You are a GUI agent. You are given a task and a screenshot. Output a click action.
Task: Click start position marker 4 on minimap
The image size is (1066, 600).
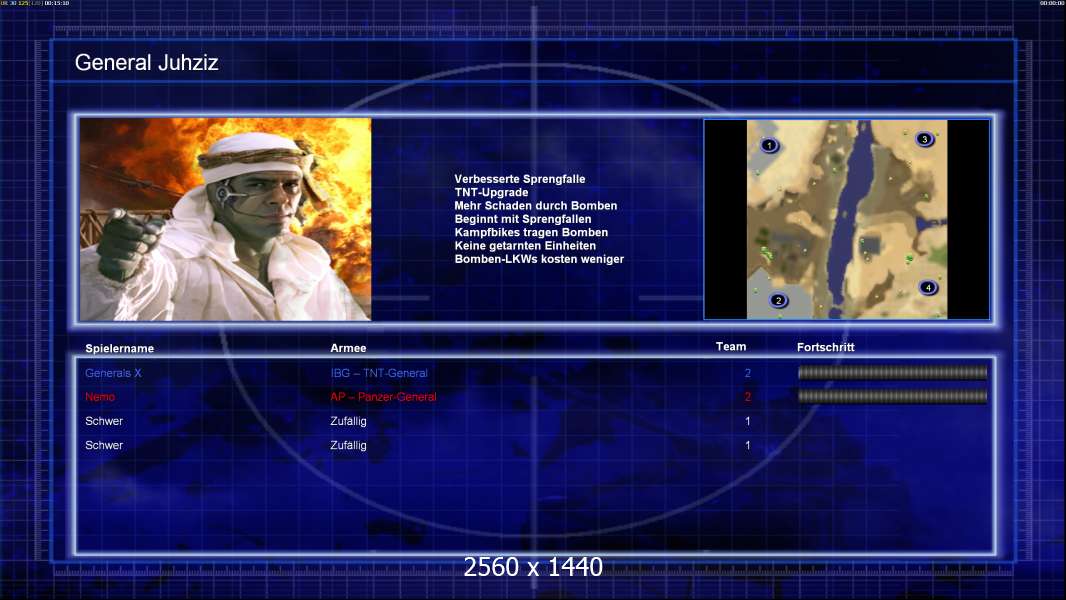point(928,287)
